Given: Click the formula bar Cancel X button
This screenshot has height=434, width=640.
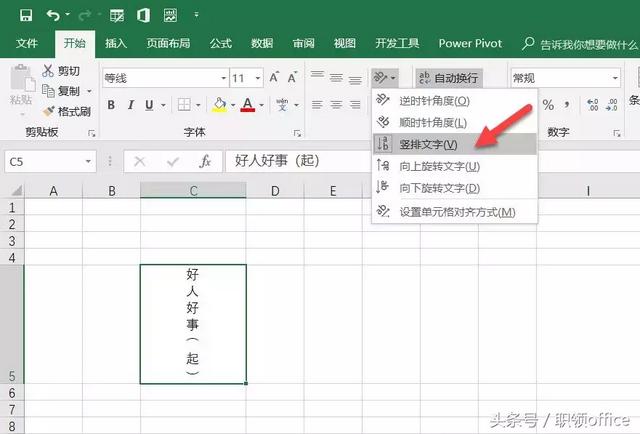Looking at the screenshot, I should coord(140,162).
